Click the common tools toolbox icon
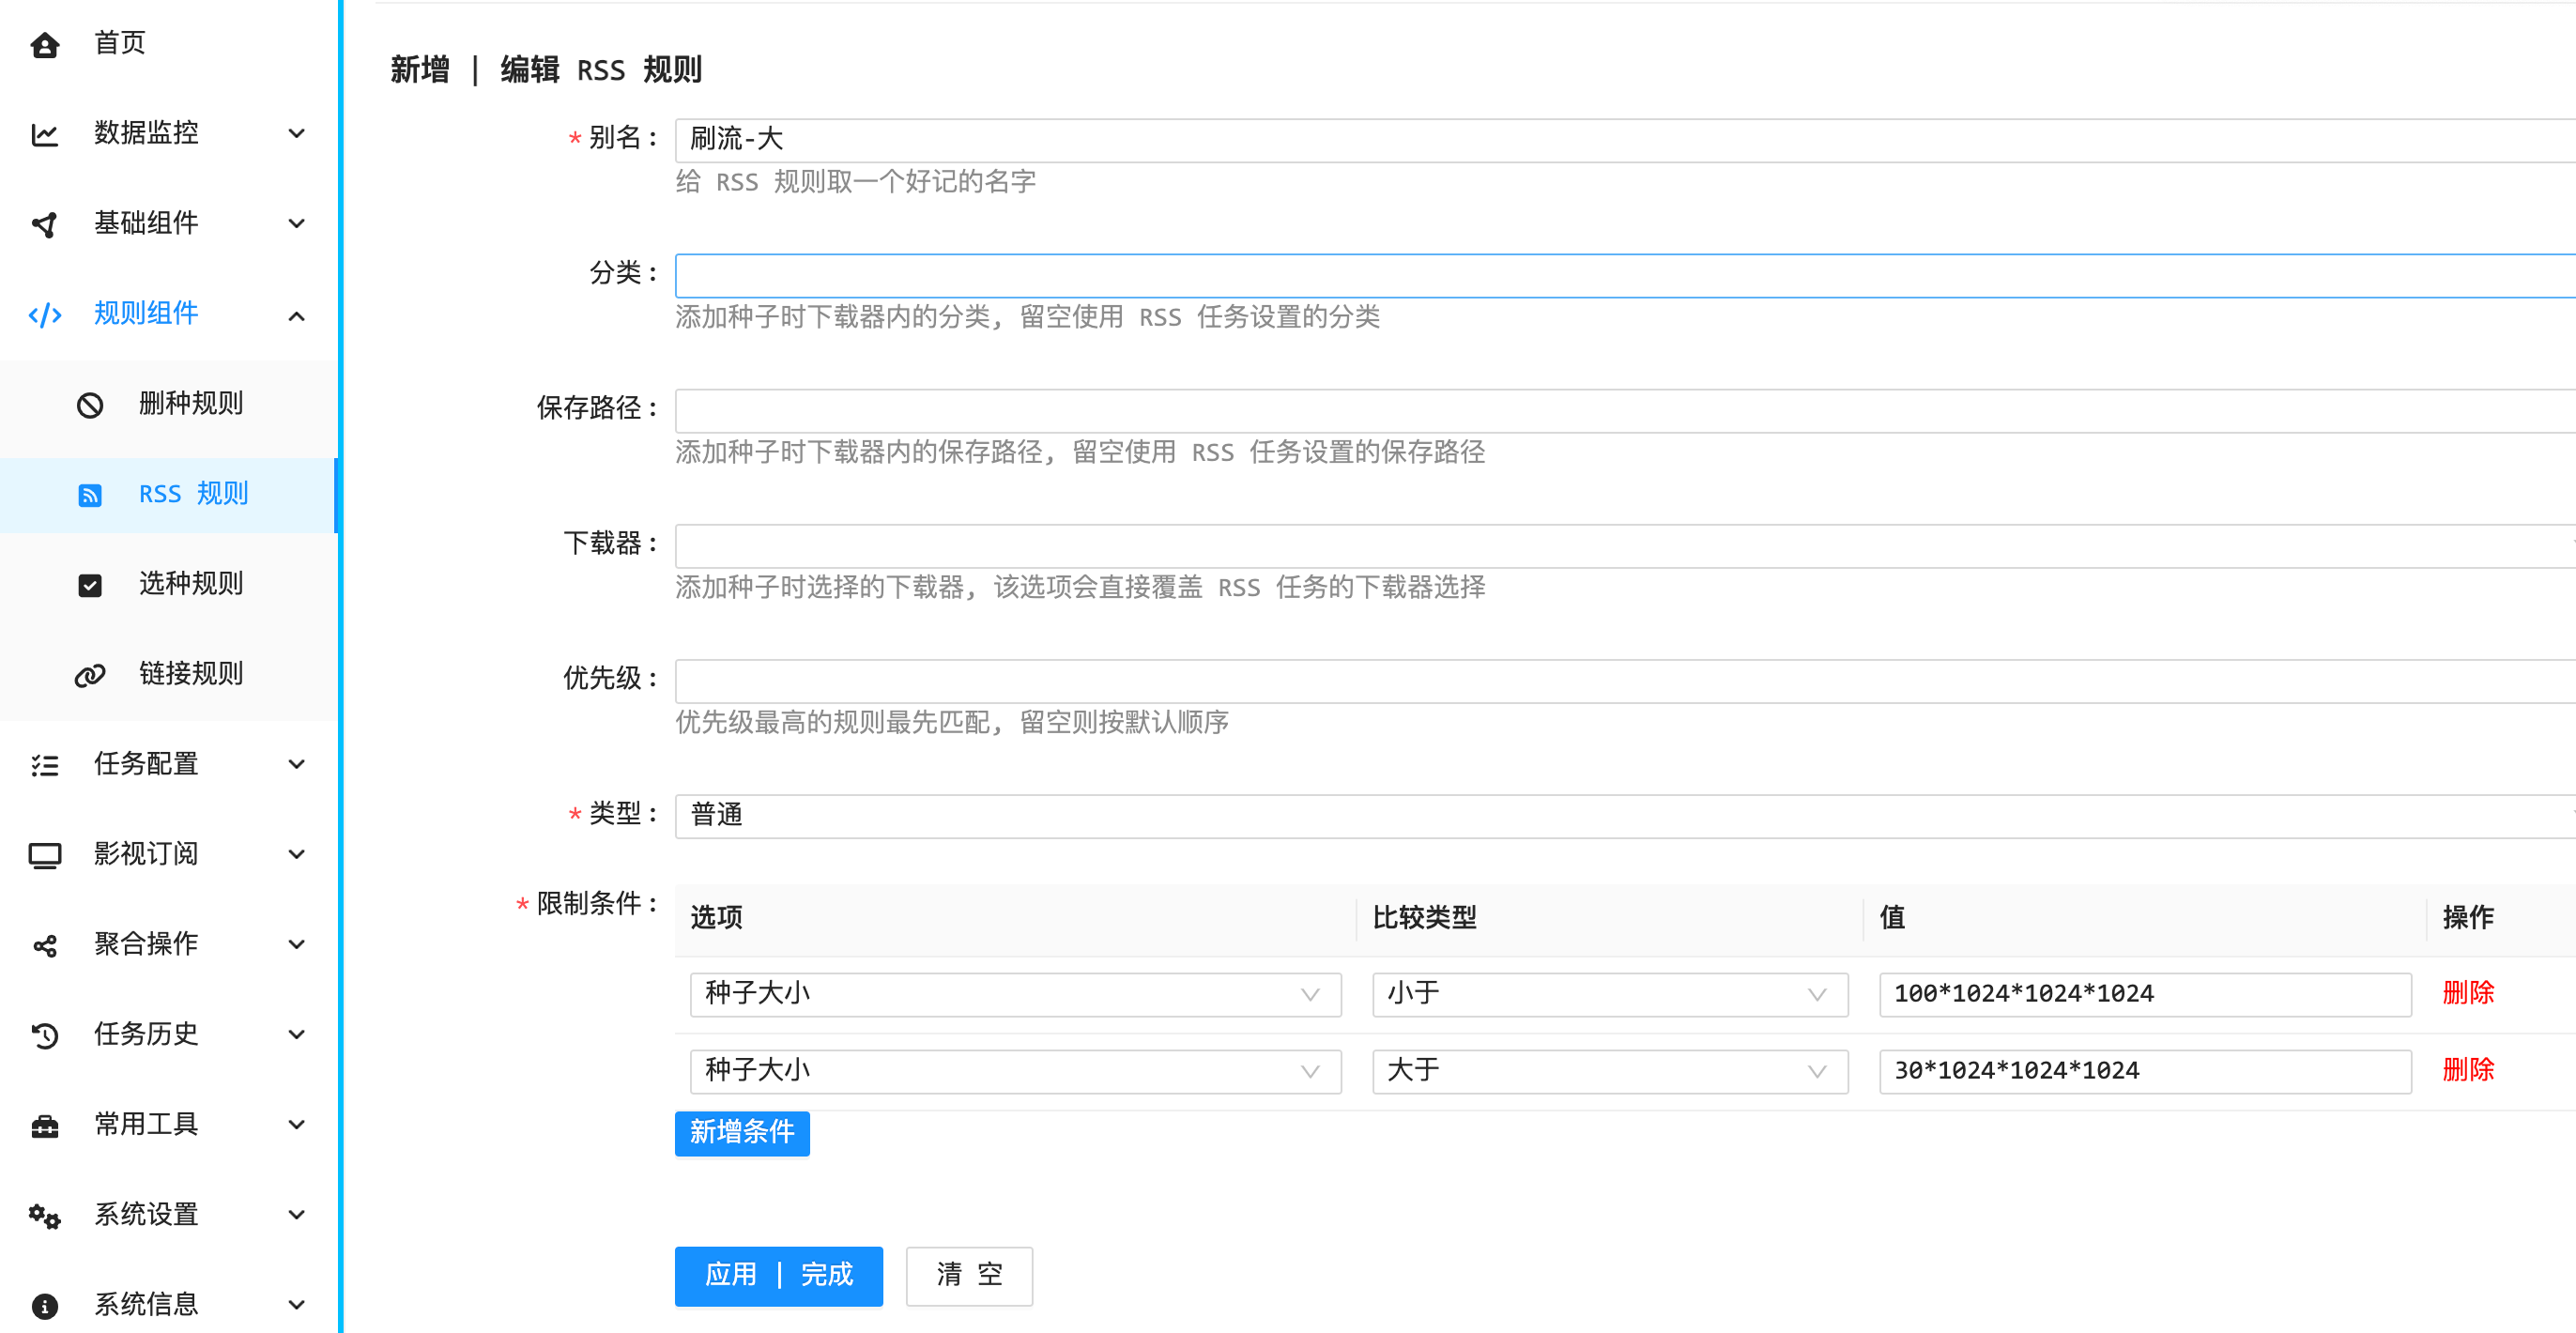Image resolution: width=2576 pixels, height=1333 pixels. 45,1125
